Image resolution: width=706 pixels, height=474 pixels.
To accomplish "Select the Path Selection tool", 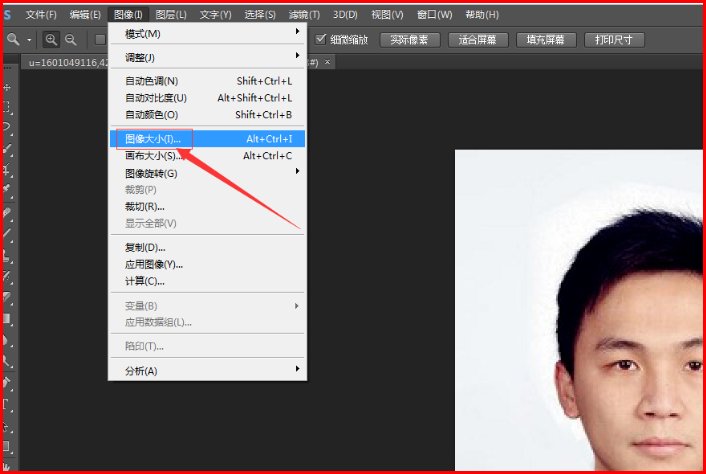I will point(8,425).
